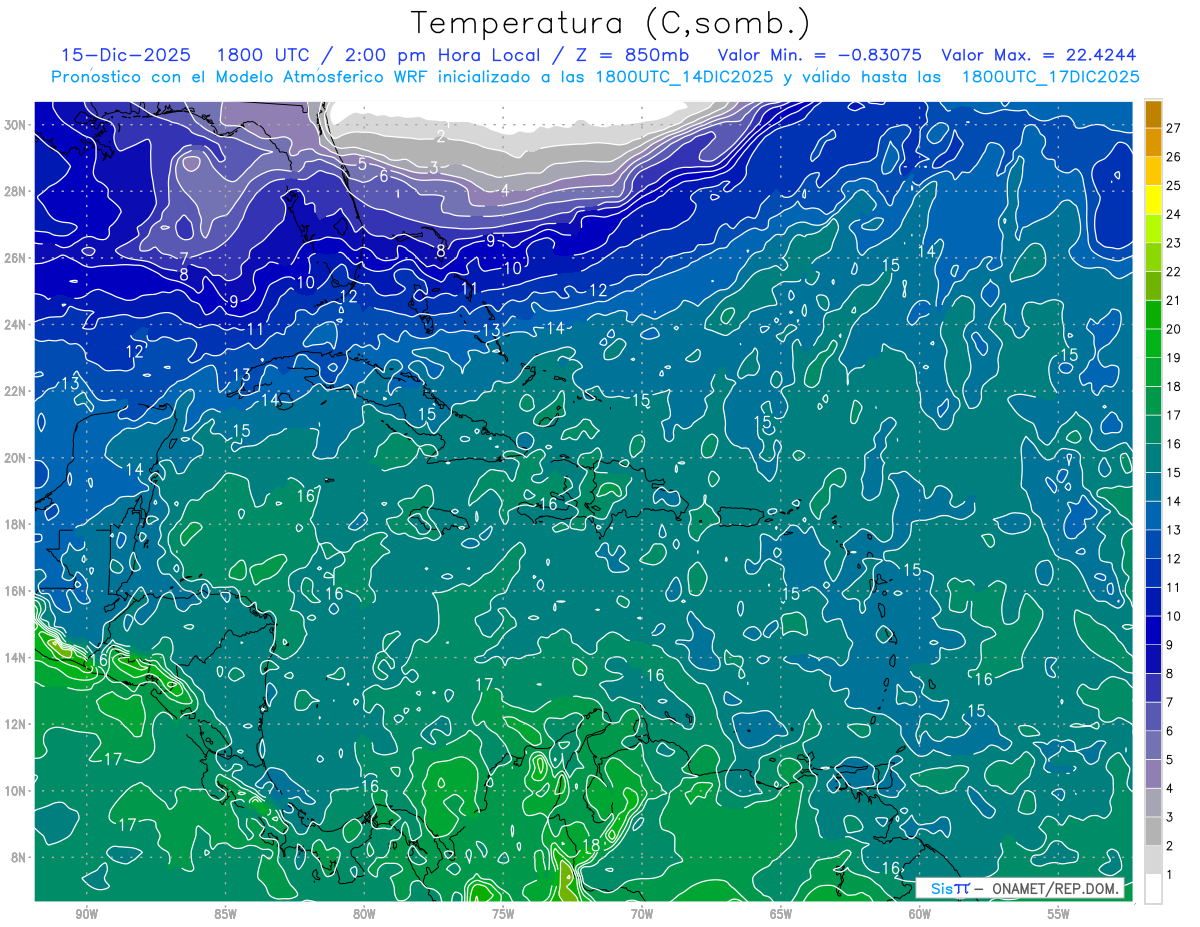
Task: Click the "24N" latitude axis label
Action: (17, 324)
